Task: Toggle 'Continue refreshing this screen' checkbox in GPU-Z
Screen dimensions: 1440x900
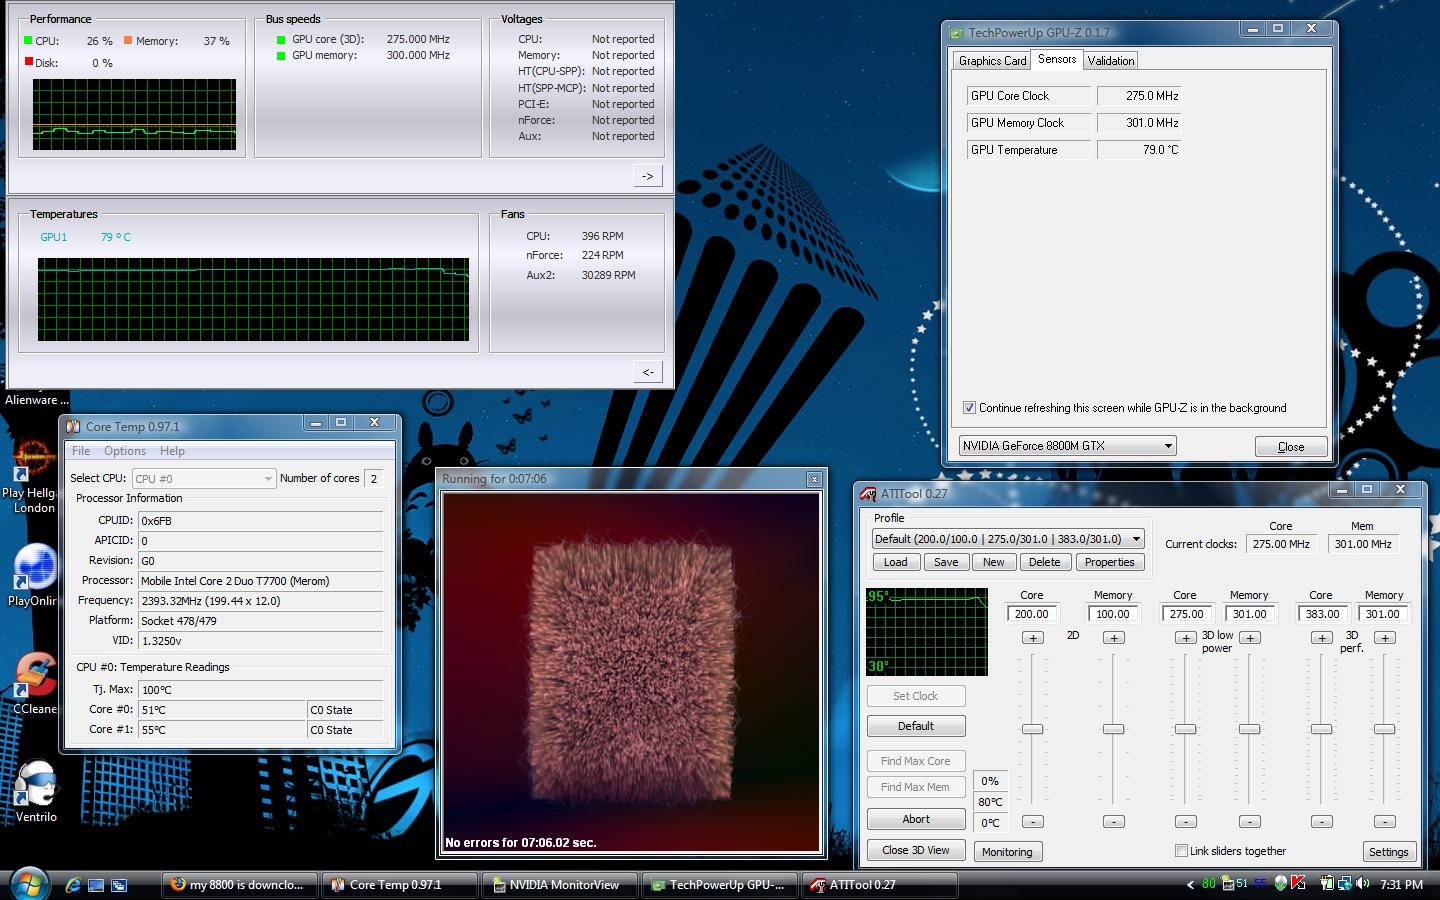Action: click(969, 408)
